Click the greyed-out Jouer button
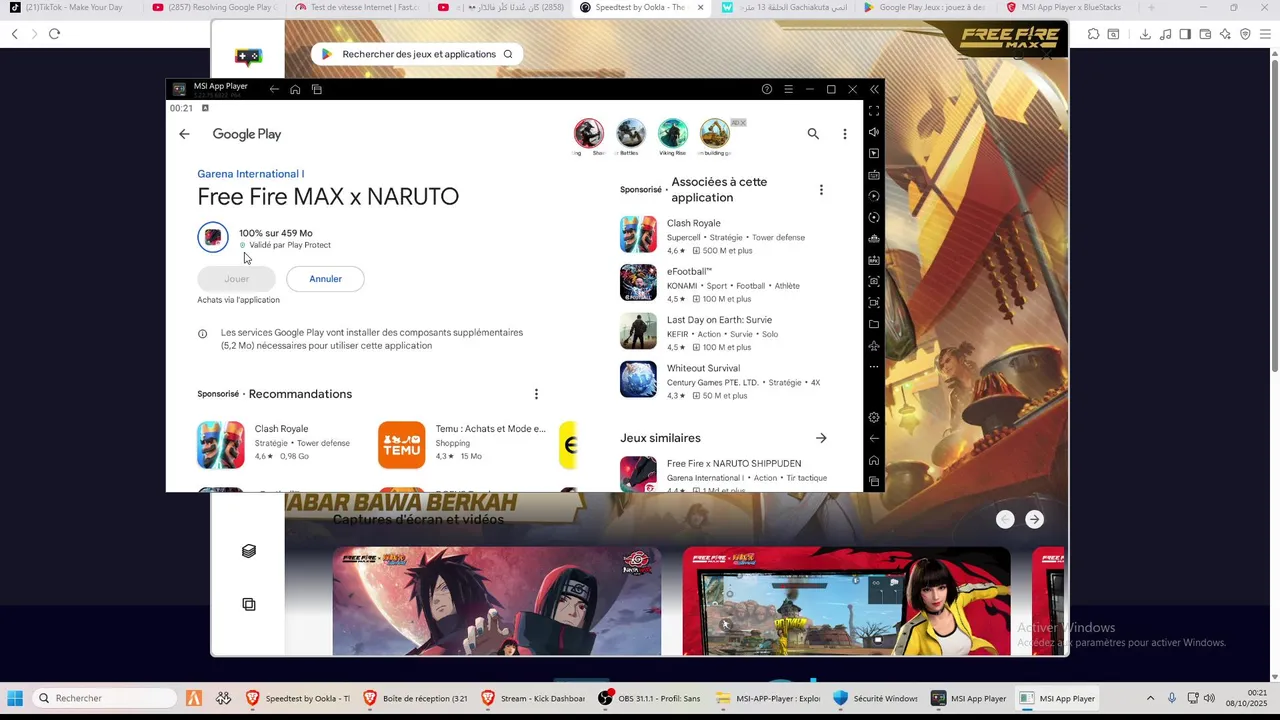Screen dimensions: 1280x720 236,279
